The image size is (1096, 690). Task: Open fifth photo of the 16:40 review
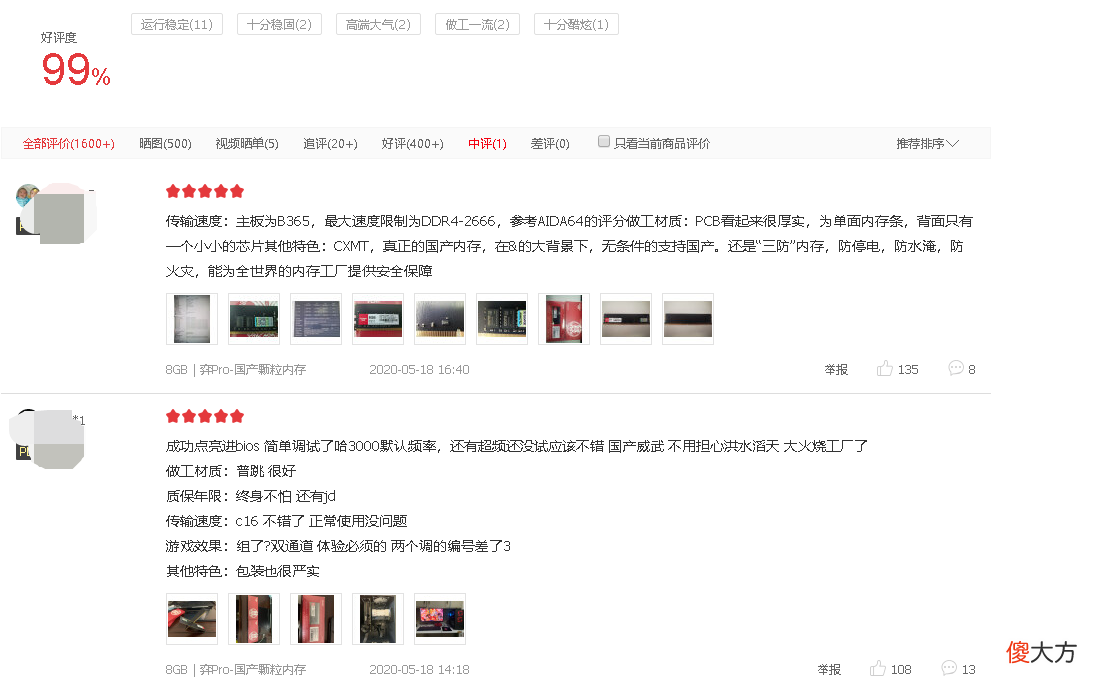(440, 319)
